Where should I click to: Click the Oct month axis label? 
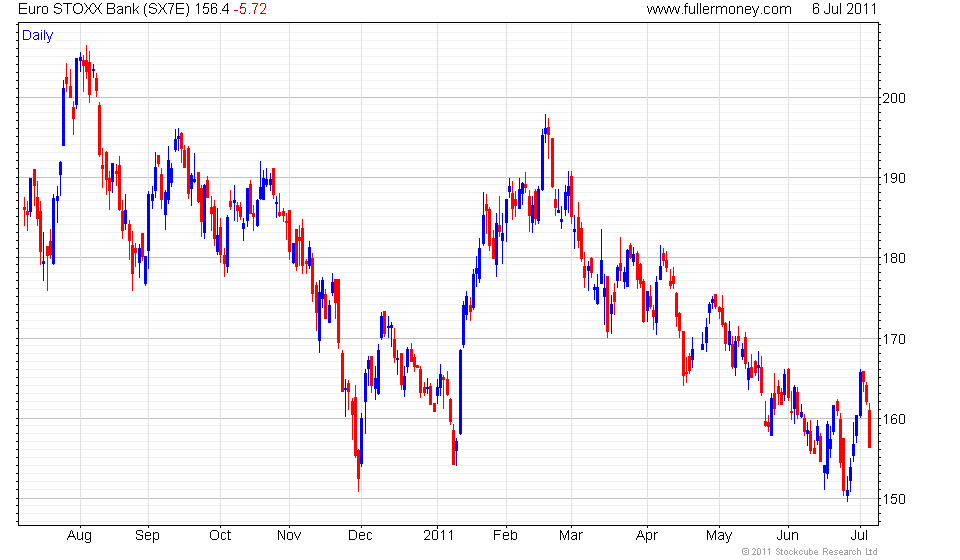click(x=220, y=536)
